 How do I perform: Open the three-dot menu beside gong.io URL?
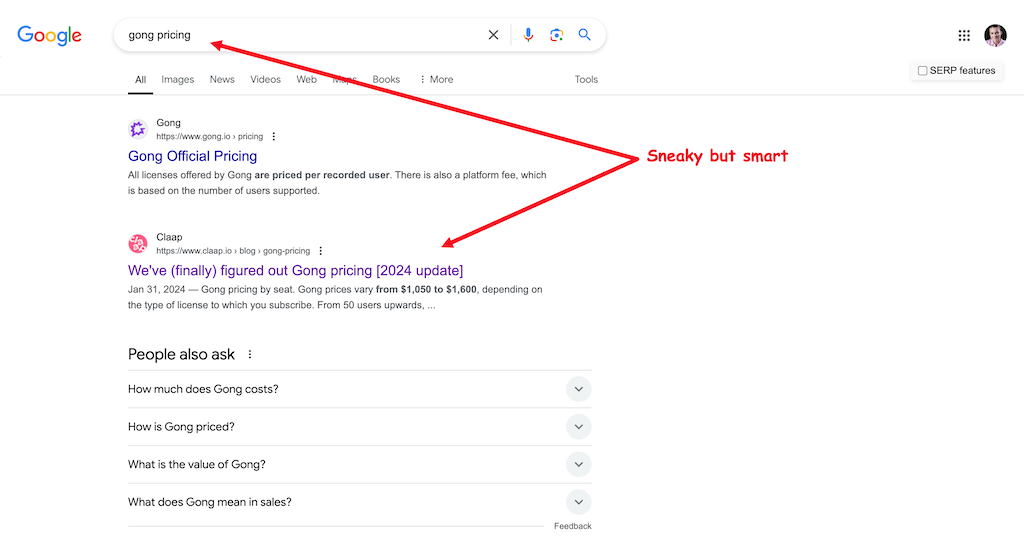click(x=274, y=136)
